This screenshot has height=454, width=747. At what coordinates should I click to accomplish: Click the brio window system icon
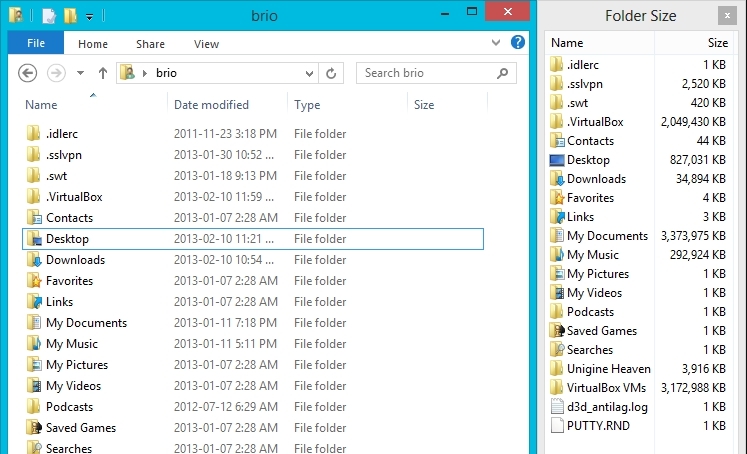[16, 16]
